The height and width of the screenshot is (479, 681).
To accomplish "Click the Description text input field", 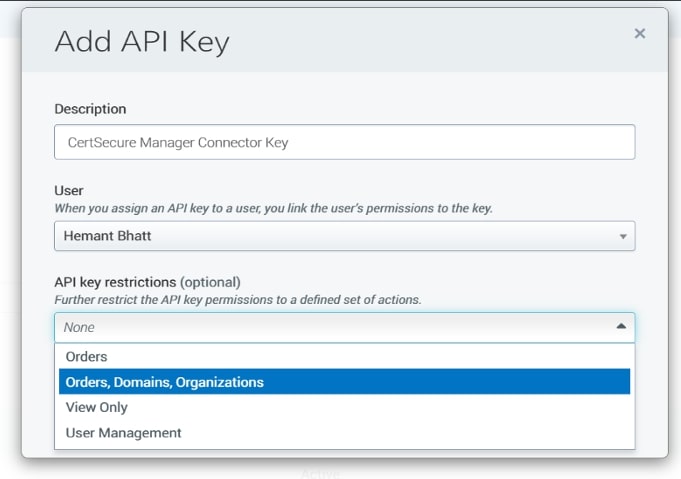I will (344, 142).
